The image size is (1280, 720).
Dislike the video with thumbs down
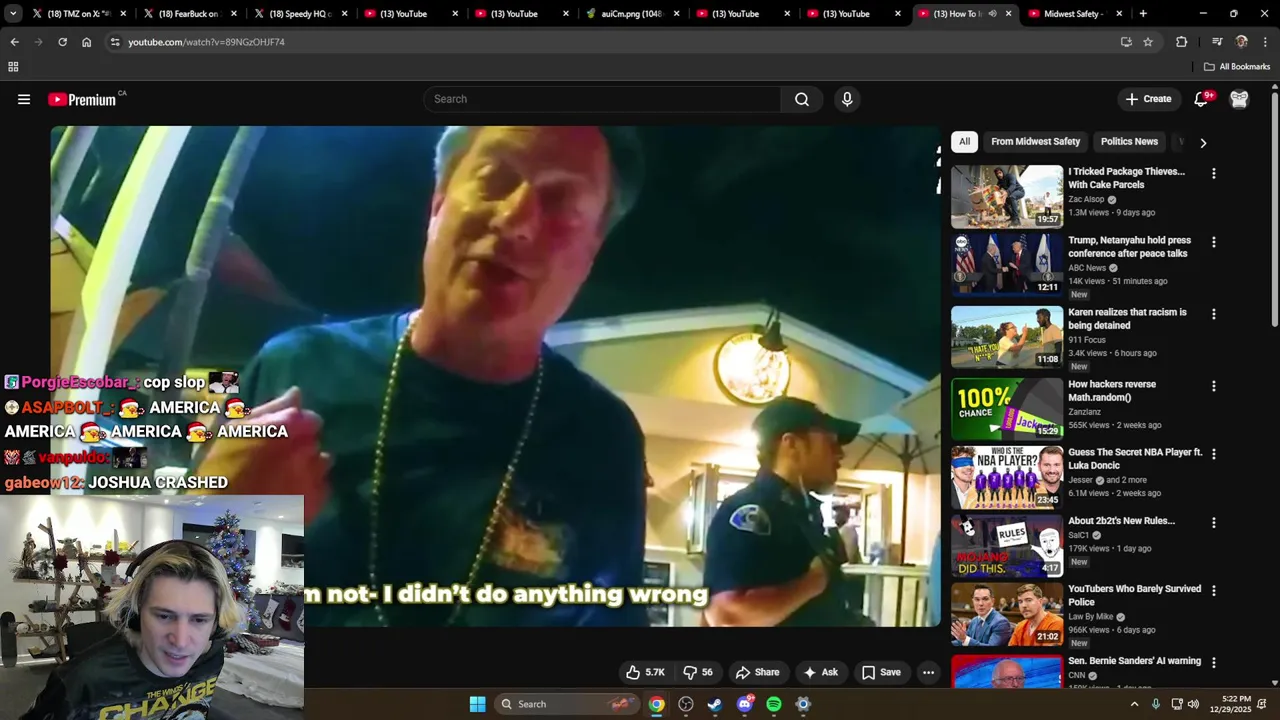click(698, 673)
